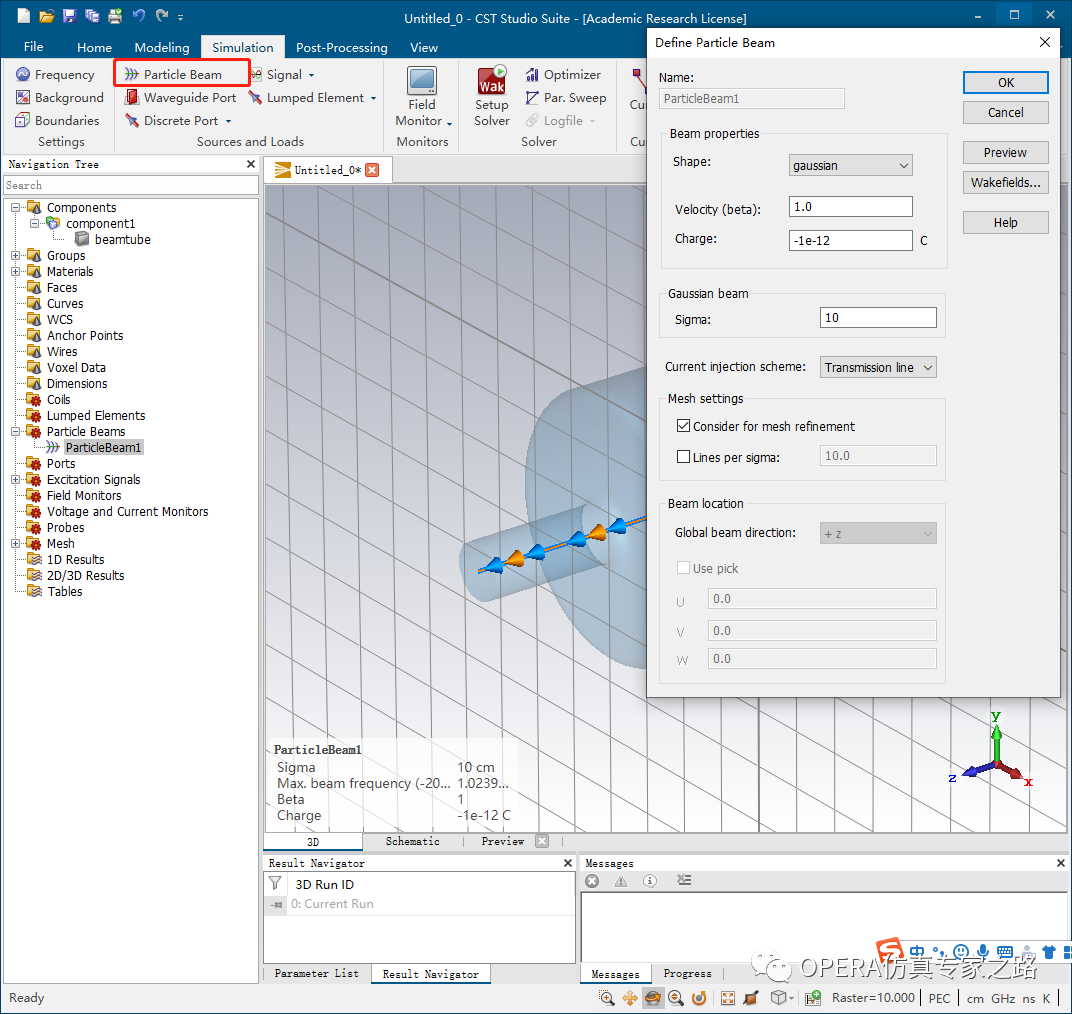The image size is (1072, 1014).
Task: Click the filter funnel icon in Result Navigator
Action: pos(275,883)
